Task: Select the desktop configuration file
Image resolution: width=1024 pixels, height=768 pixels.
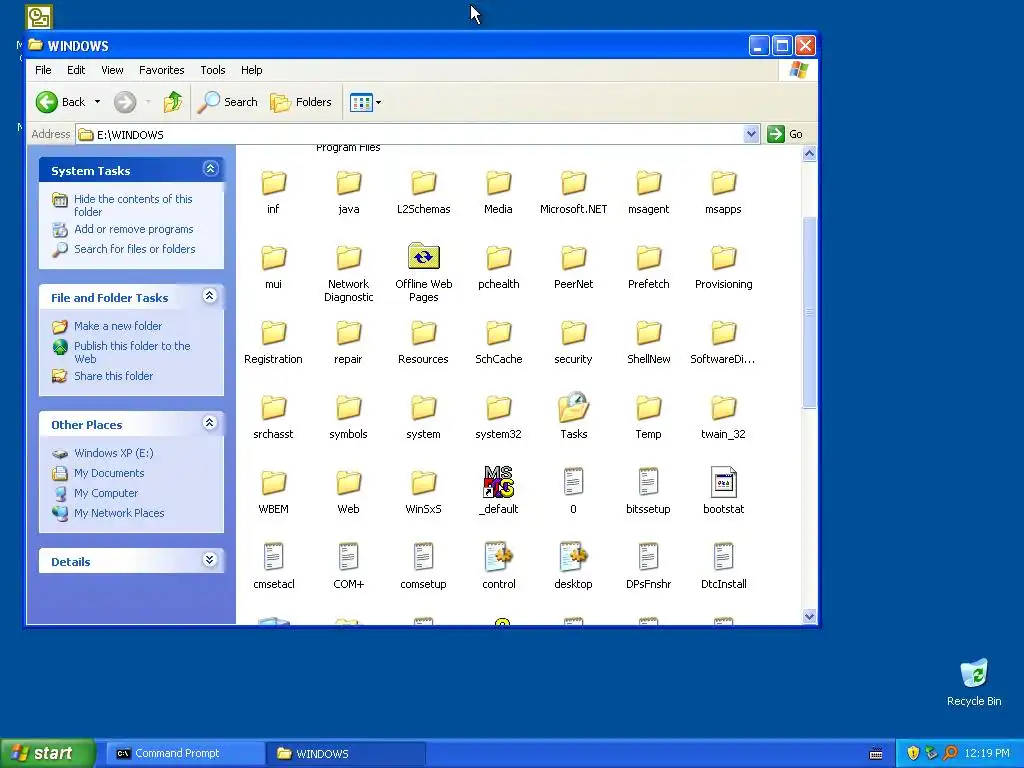Action: coord(573,566)
